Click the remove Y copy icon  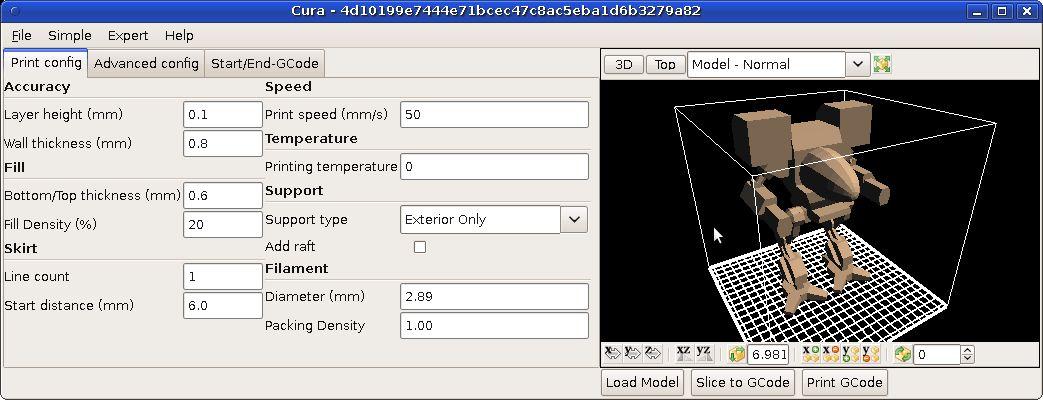870,353
